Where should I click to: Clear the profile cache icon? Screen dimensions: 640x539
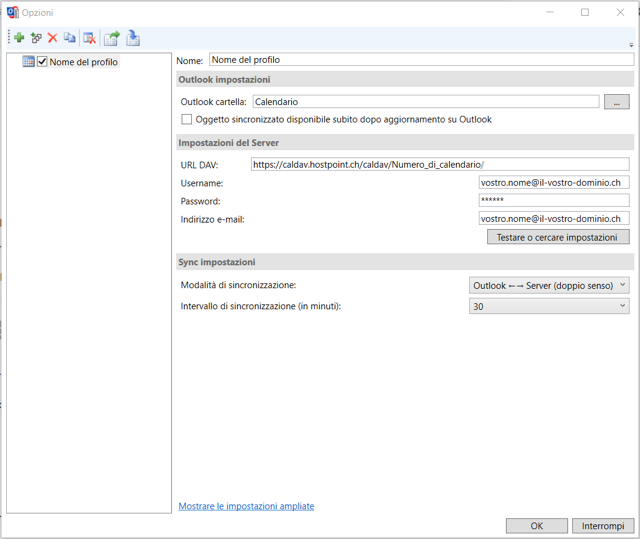click(x=89, y=38)
